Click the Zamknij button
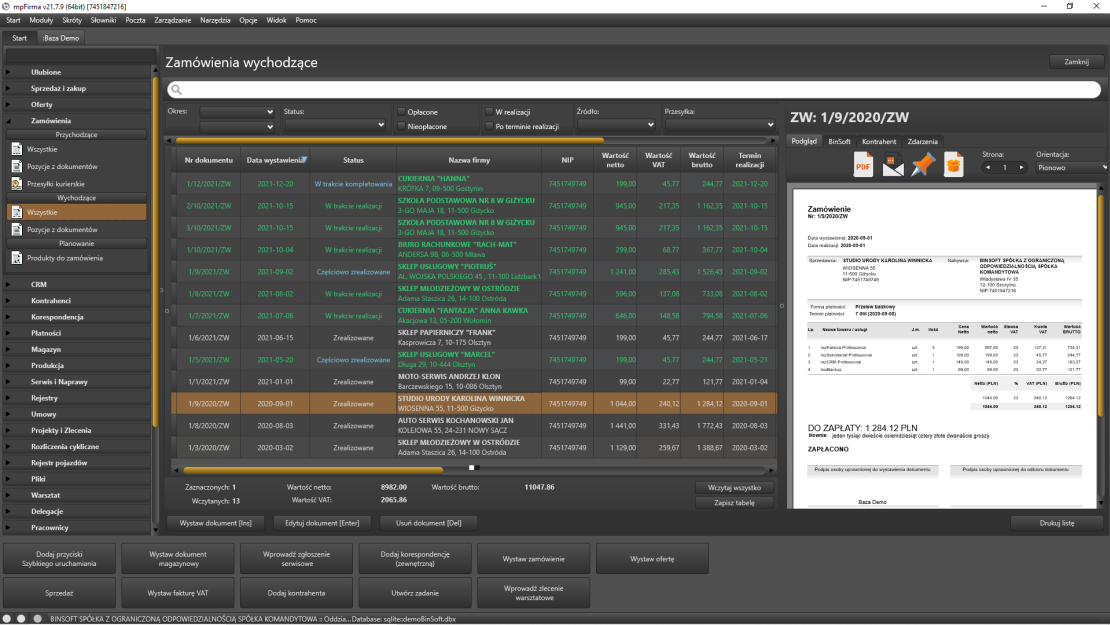Image resolution: width=1110 pixels, height=625 pixels. tap(1076, 62)
